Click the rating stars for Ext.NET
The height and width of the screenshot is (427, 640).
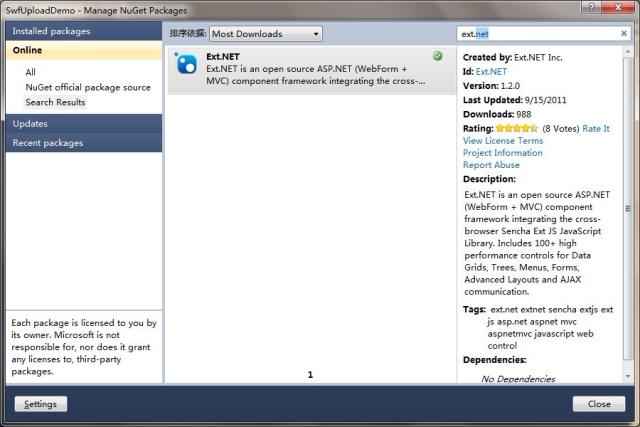click(517, 129)
